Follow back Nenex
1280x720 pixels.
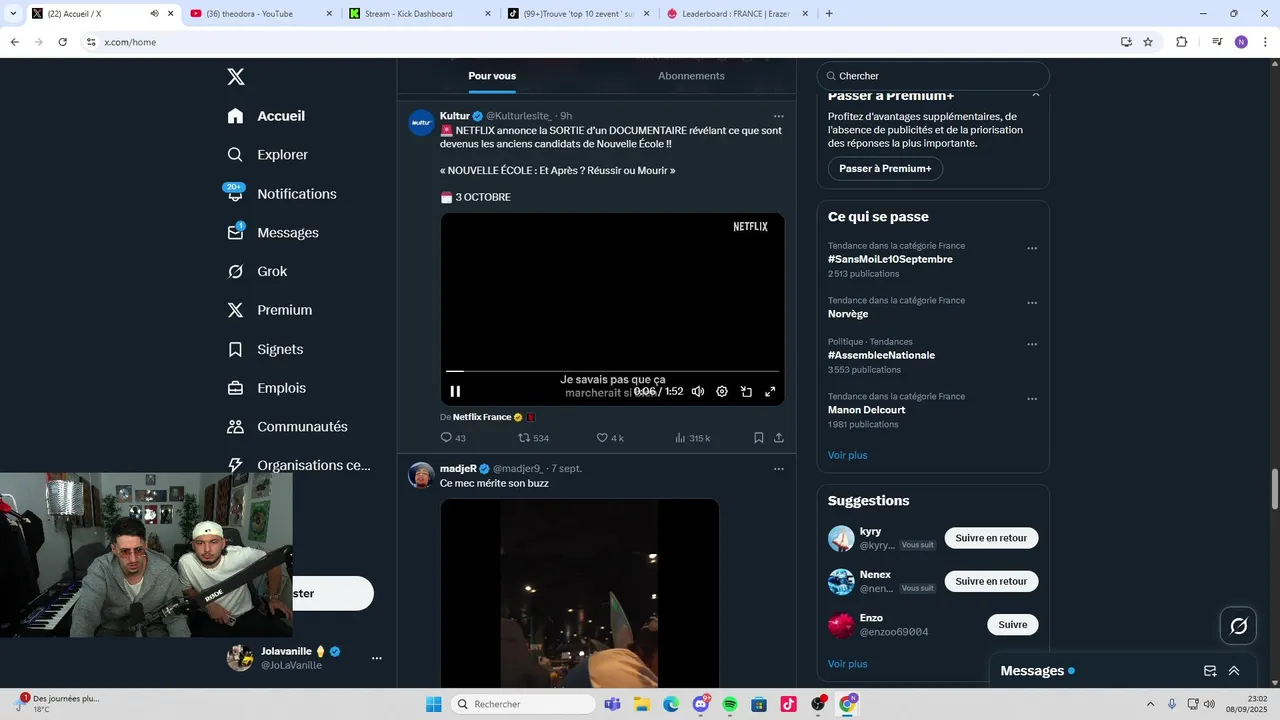[x=991, y=581]
